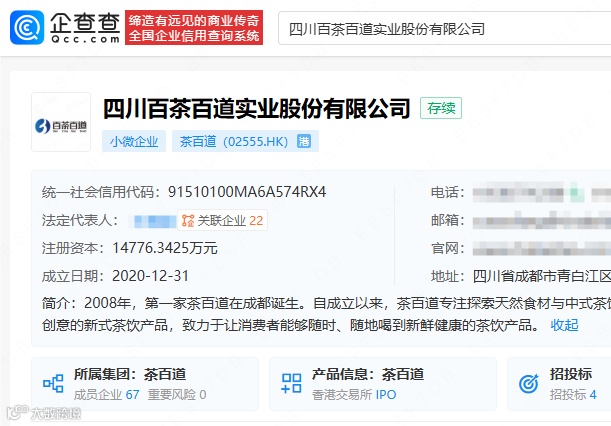Image resolution: width=611 pixels, height=426 pixels.
Task: Click the 存续 status badge
Action: (x=441, y=108)
